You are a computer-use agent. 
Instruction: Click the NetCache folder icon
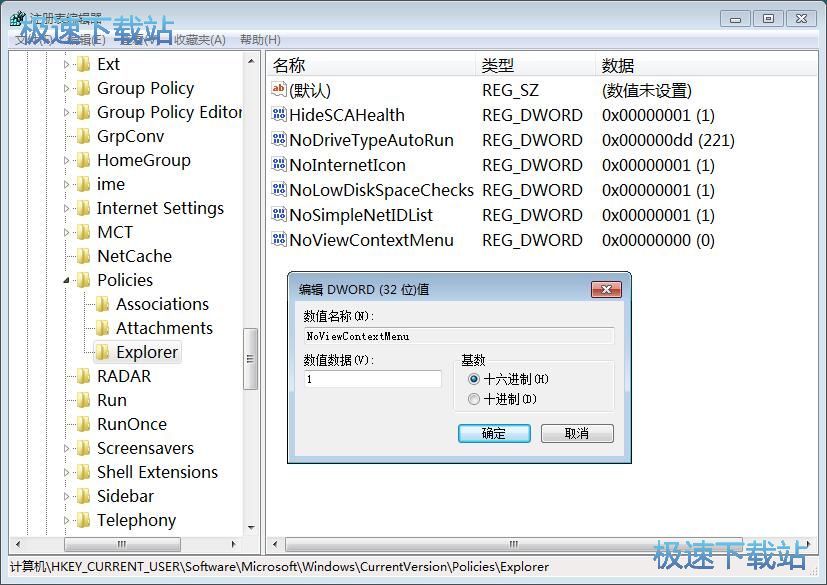click(x=83, y=256)
